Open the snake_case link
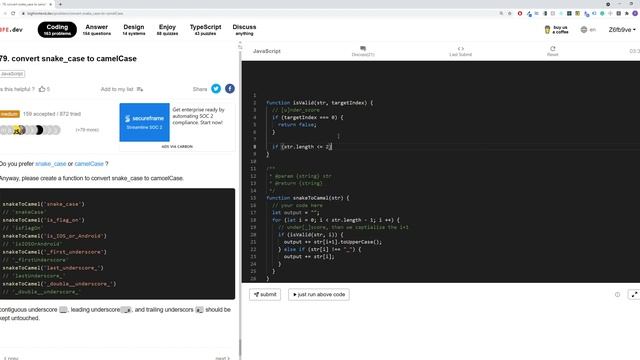 coord(51,164)
